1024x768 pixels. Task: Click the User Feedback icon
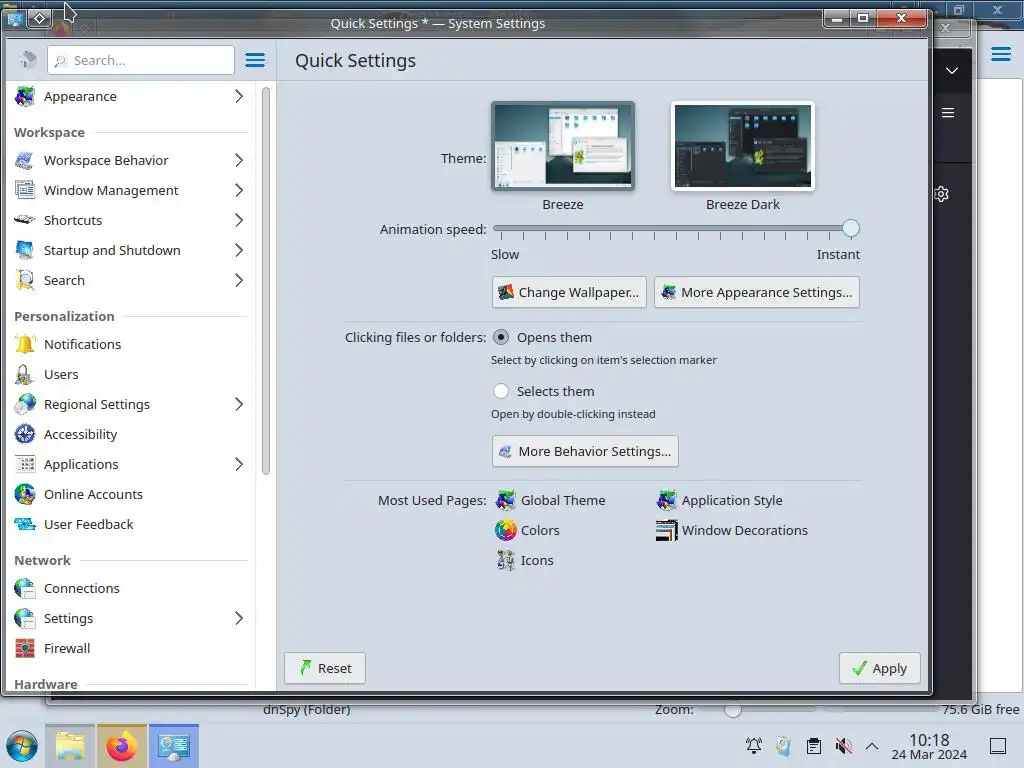(25, 524)
